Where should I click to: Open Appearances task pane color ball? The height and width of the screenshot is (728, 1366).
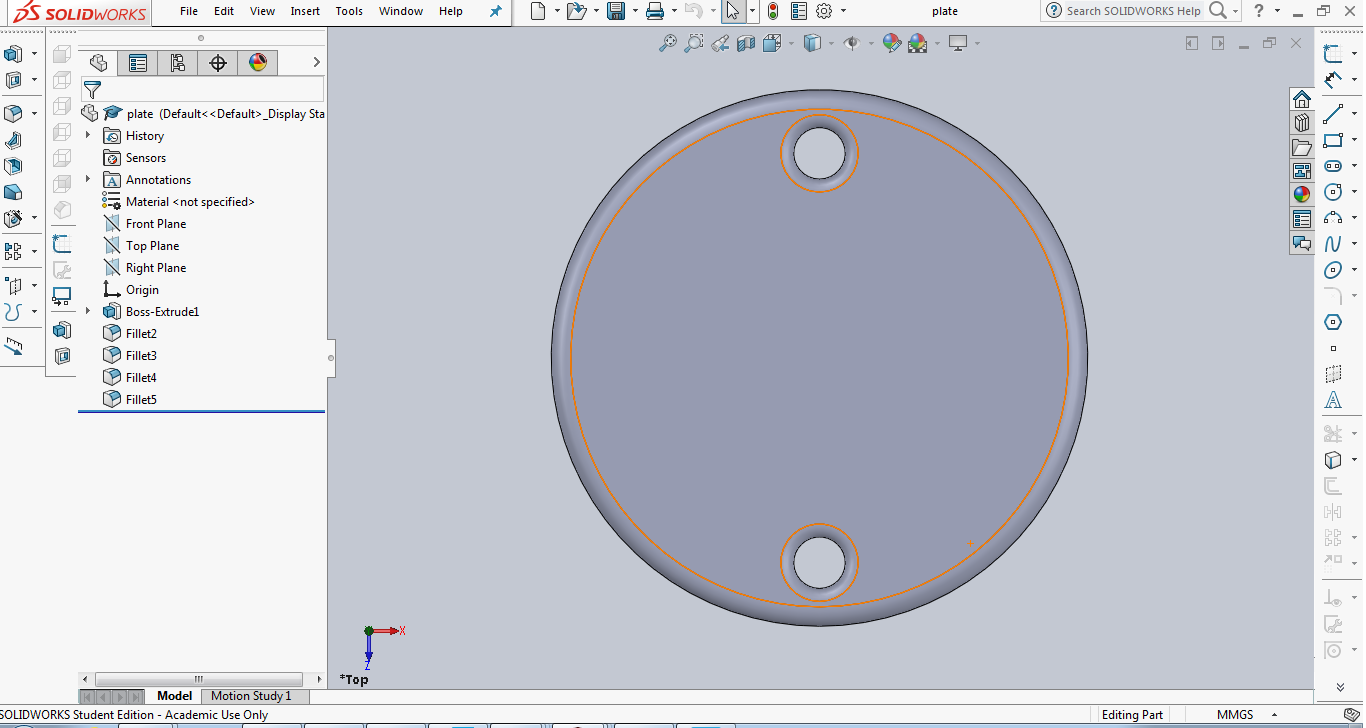coord(1301,195)
